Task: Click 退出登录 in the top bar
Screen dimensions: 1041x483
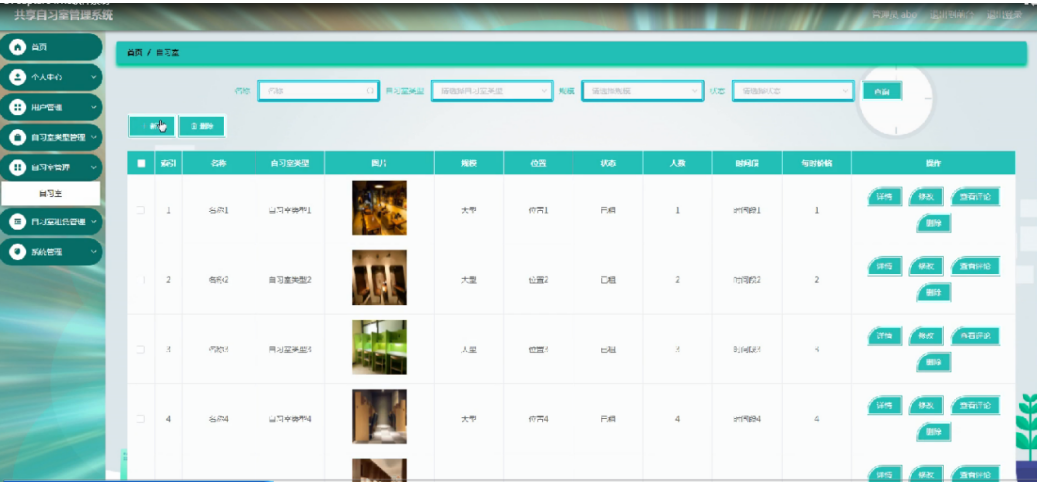Action: click(x=1004, y=15)
